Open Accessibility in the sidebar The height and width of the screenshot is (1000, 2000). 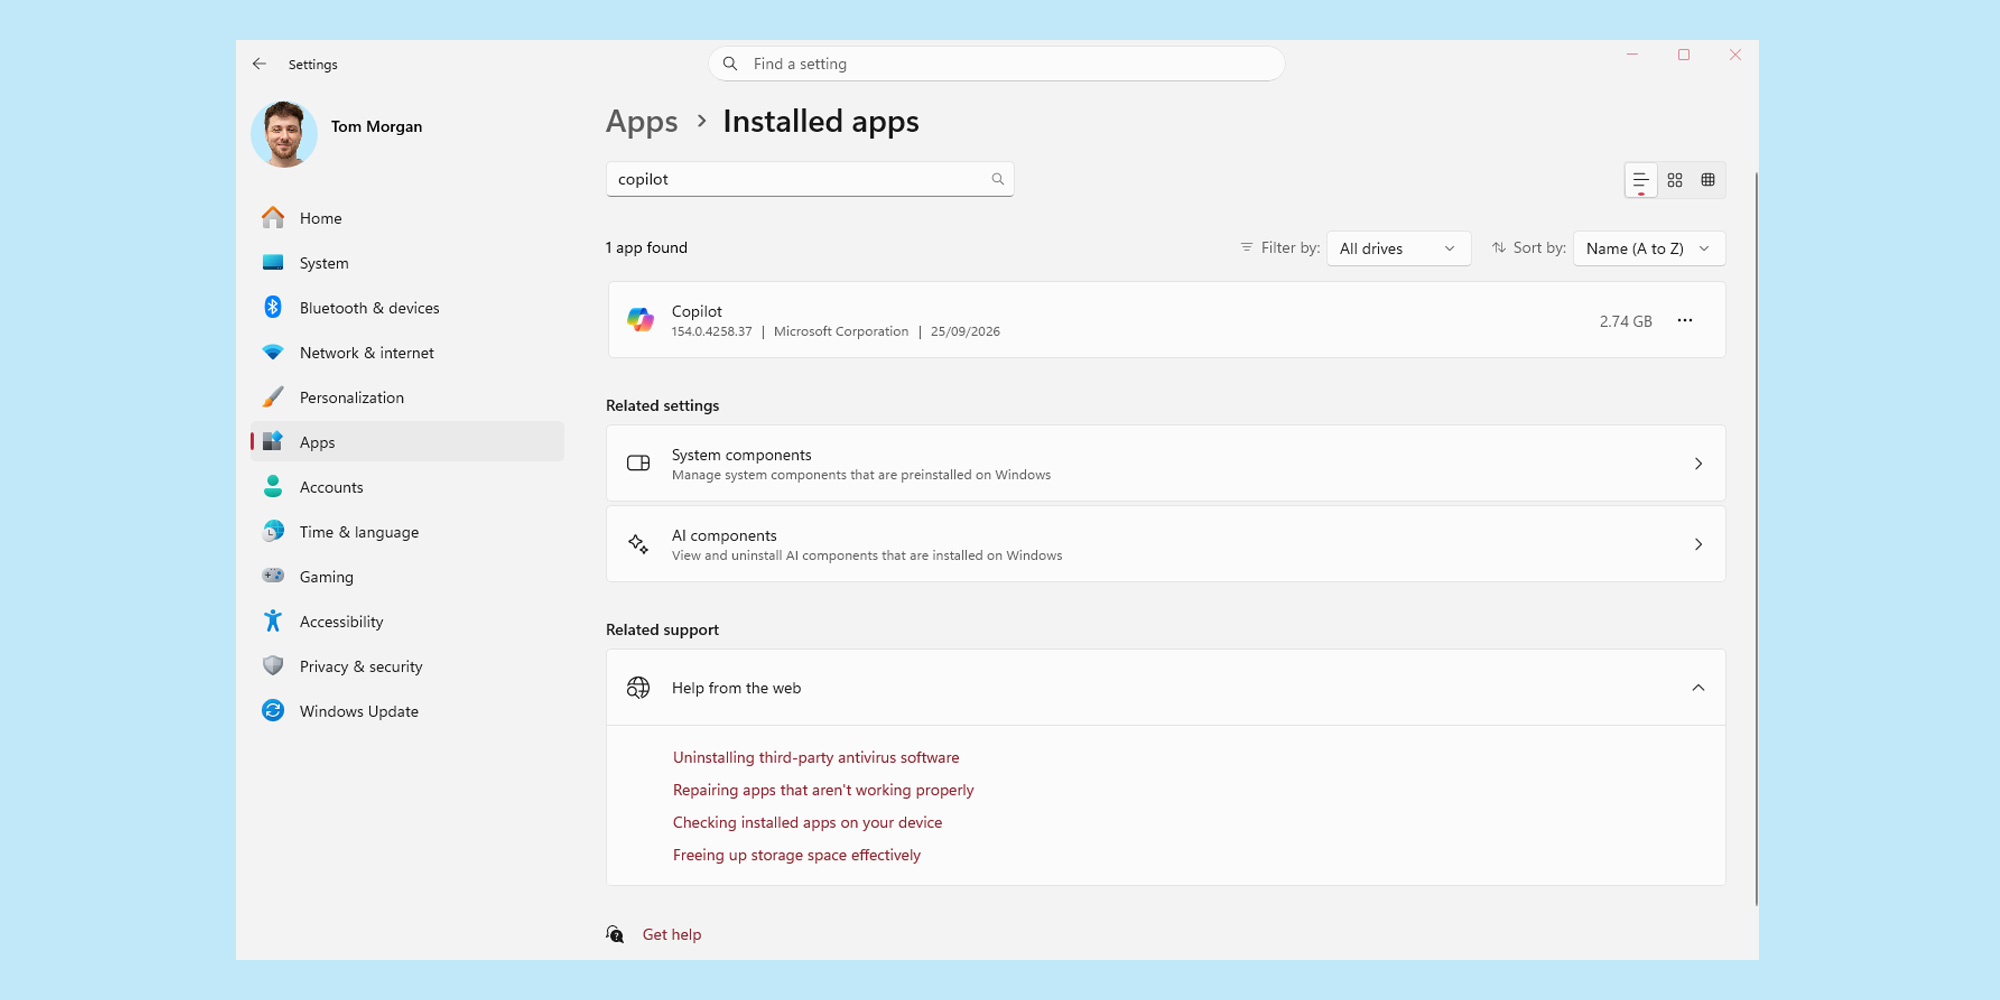[x=407, y=621]
